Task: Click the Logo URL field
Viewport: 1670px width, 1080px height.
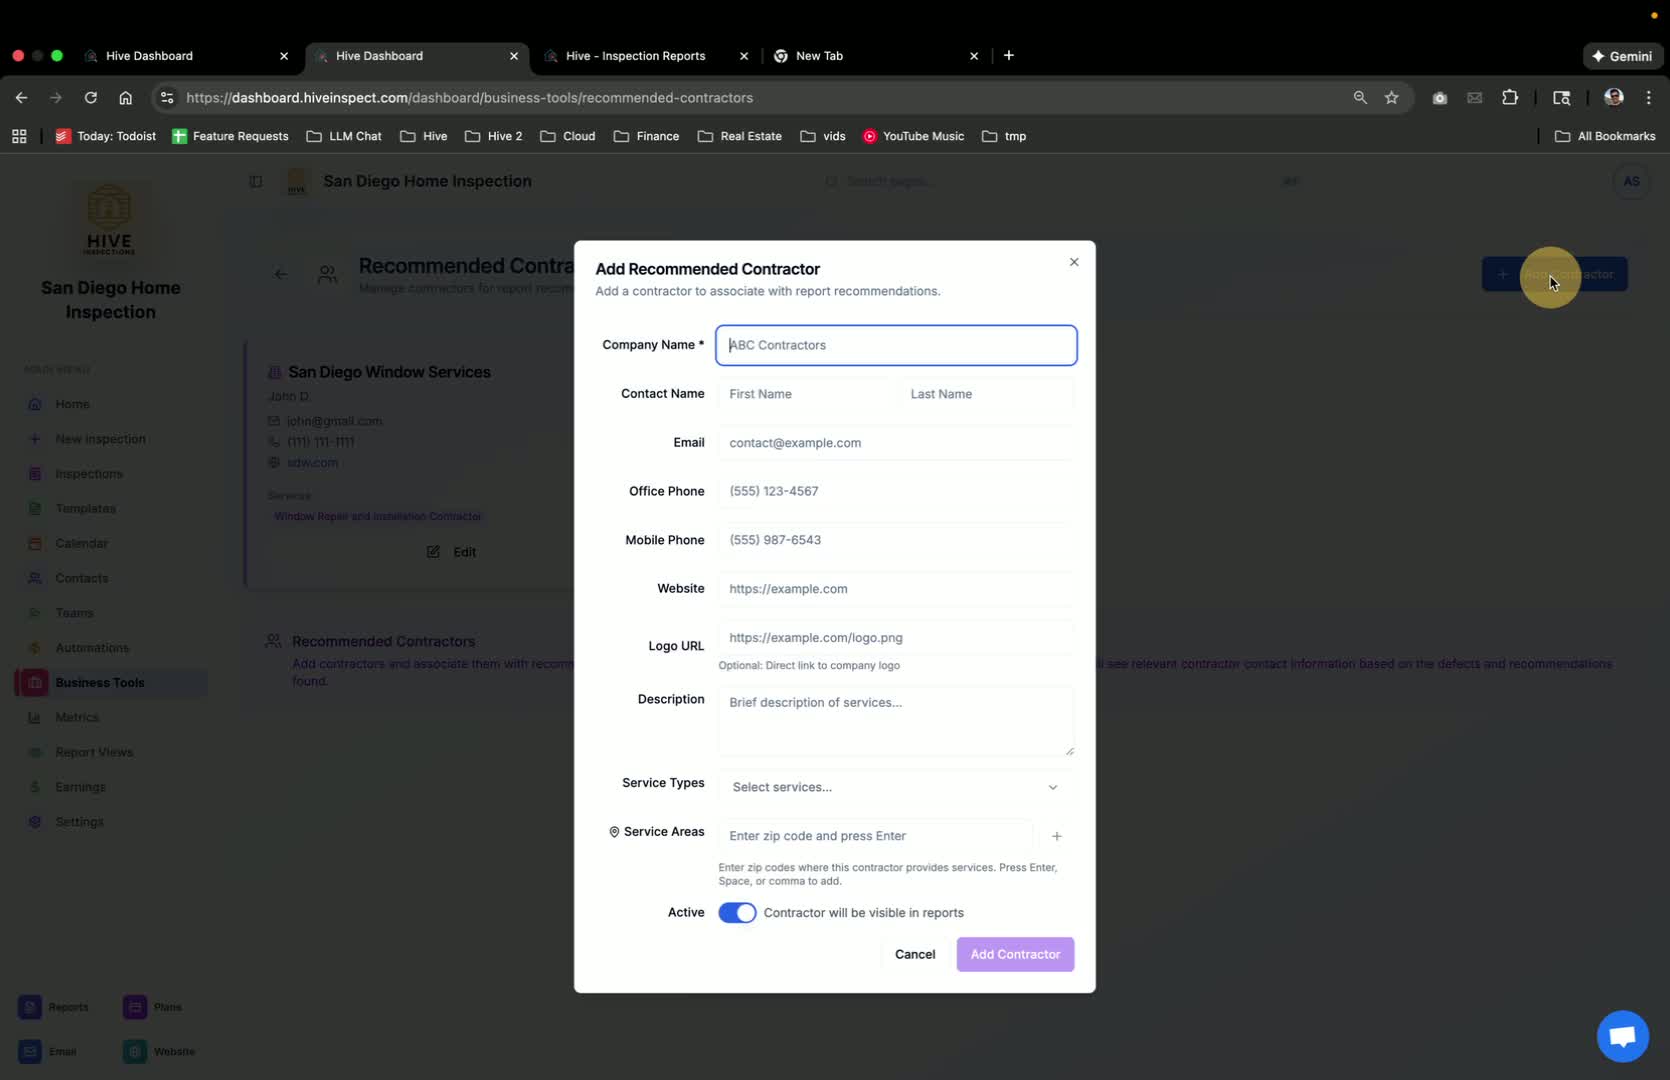Action: [896, 638]
